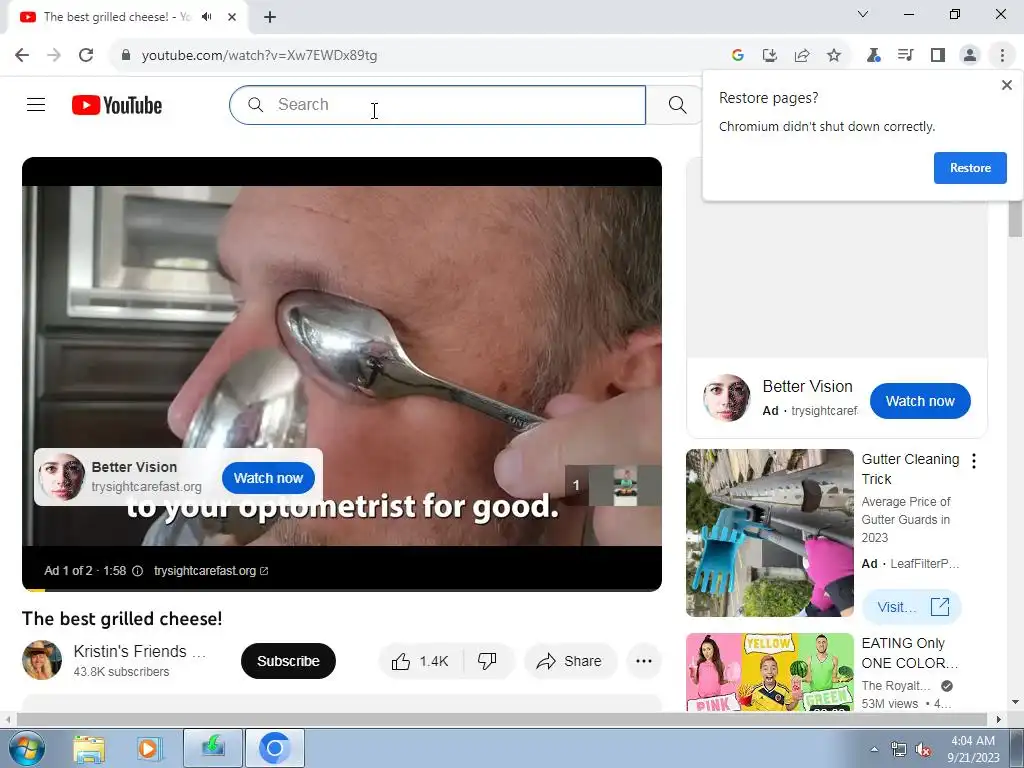Click the magnifier search button

(x=677, y=104)
